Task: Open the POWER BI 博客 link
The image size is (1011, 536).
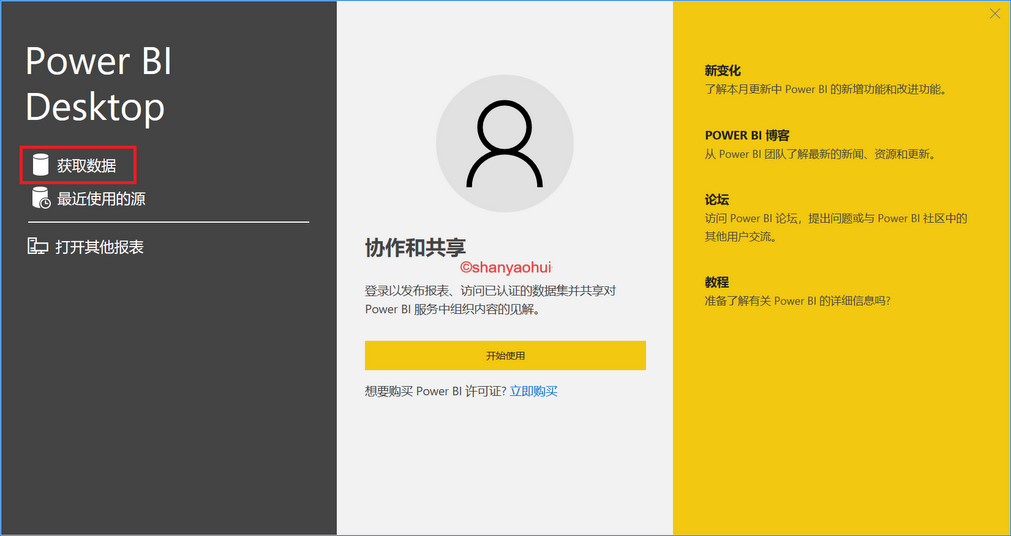Action: 747,135
